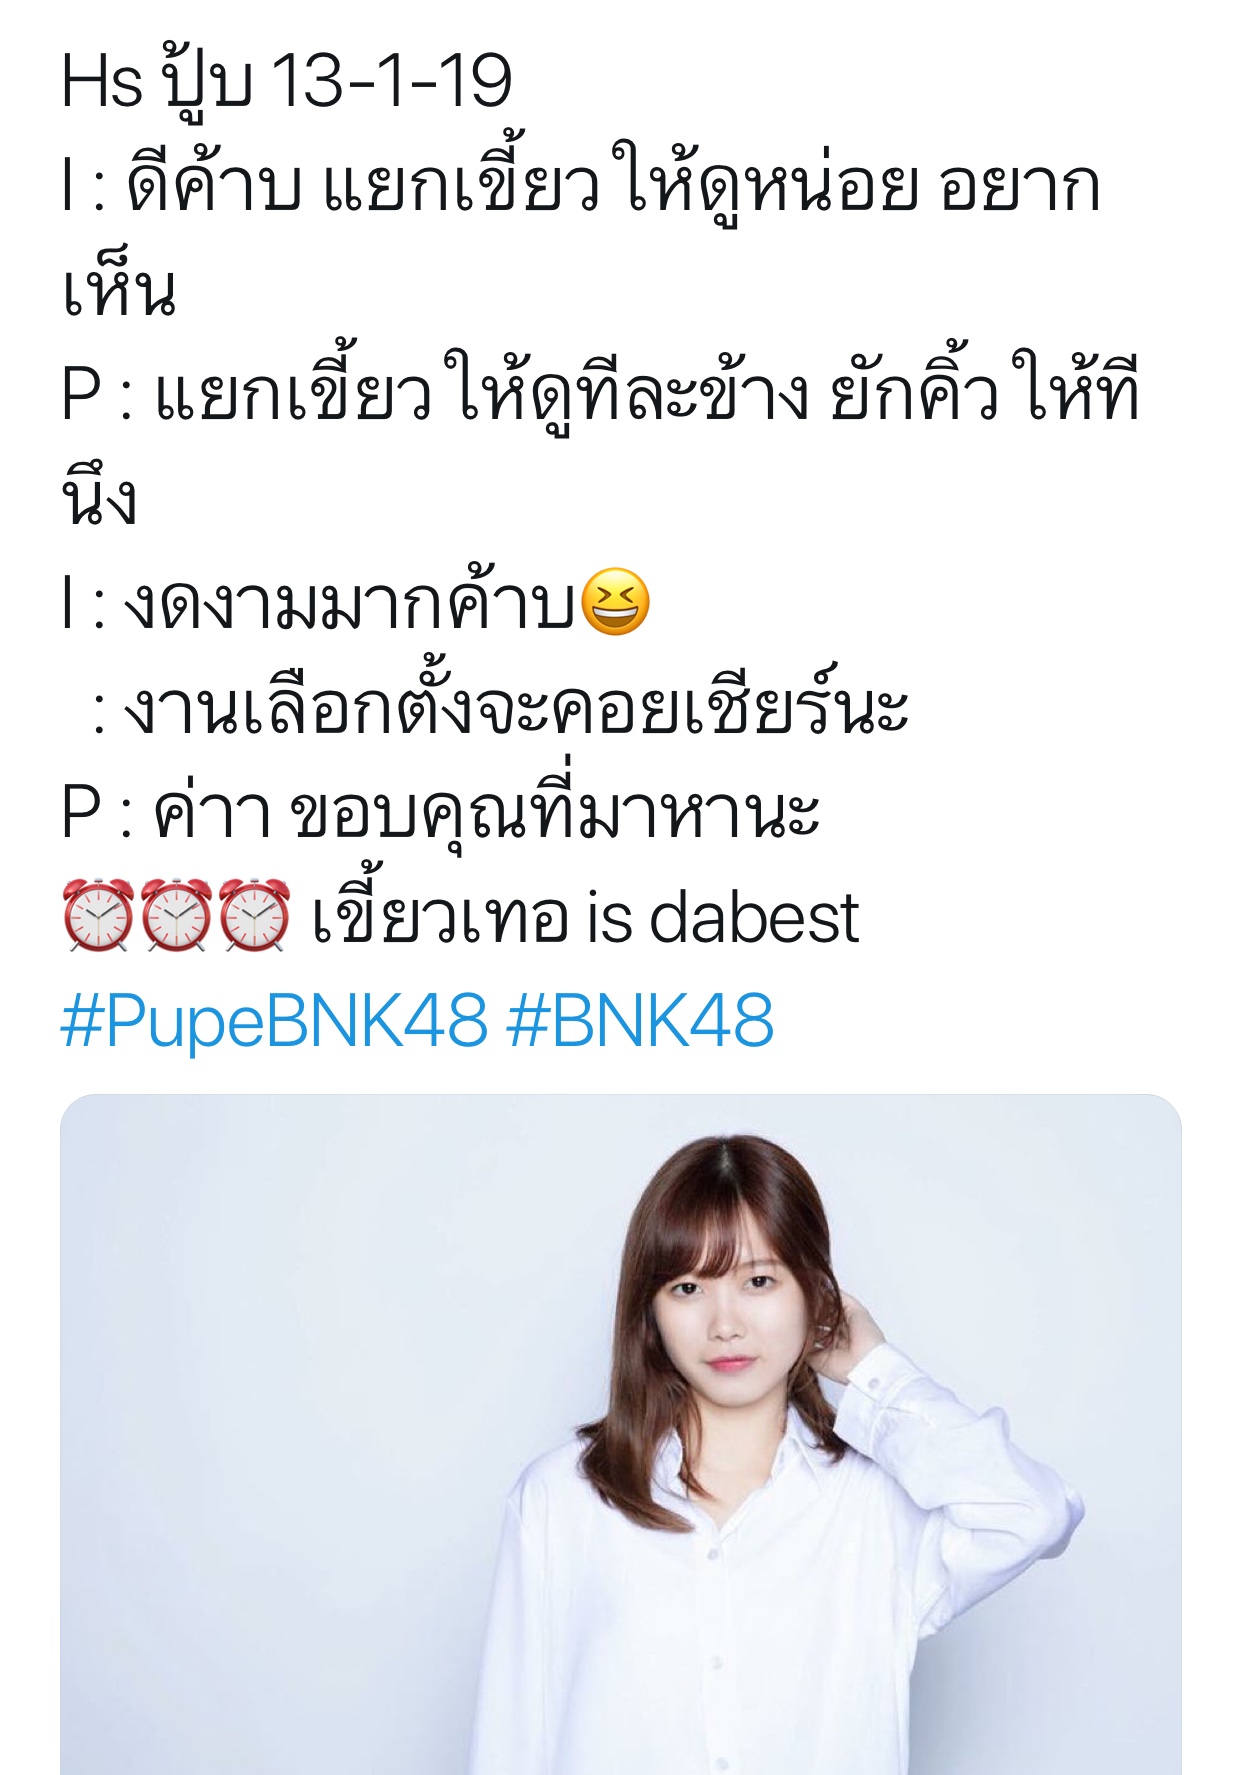The height and width of the screenshot is (1775, 1242).
Task: Click the word 'เห็น'
Action: point(119,290)
